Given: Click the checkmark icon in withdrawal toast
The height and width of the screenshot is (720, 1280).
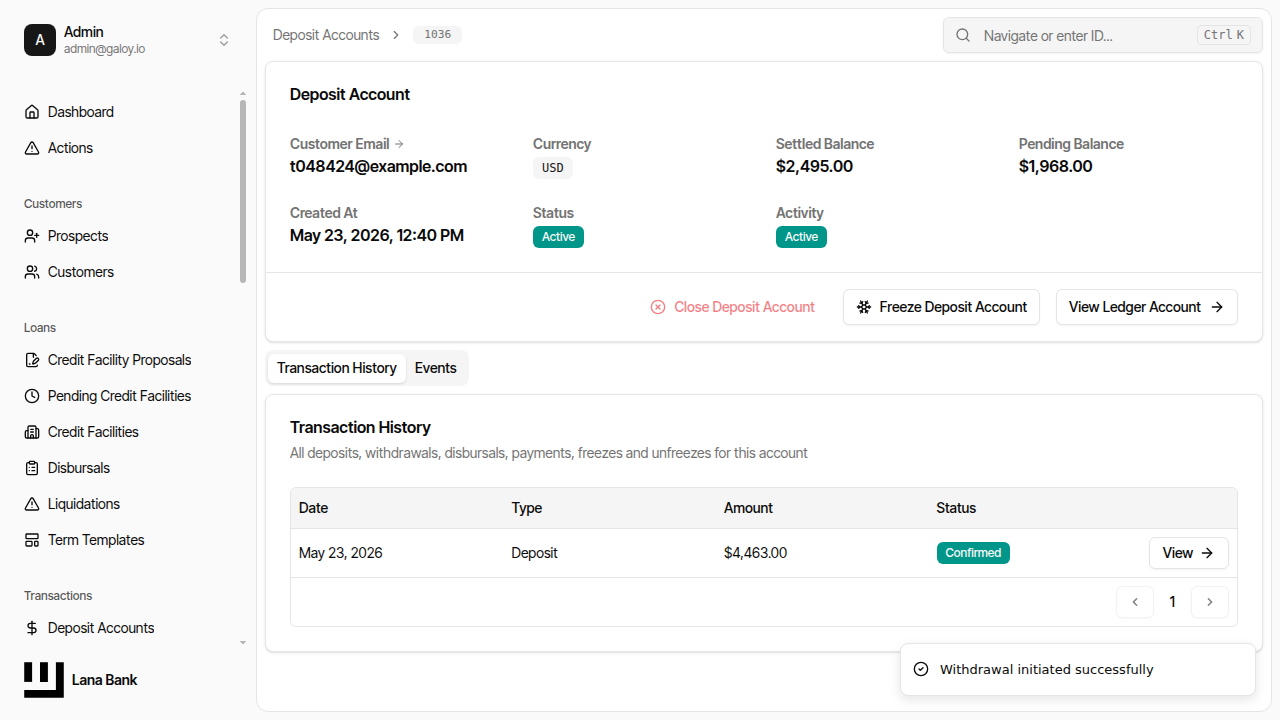Looking at the screenshot, I should click(921, 669).
